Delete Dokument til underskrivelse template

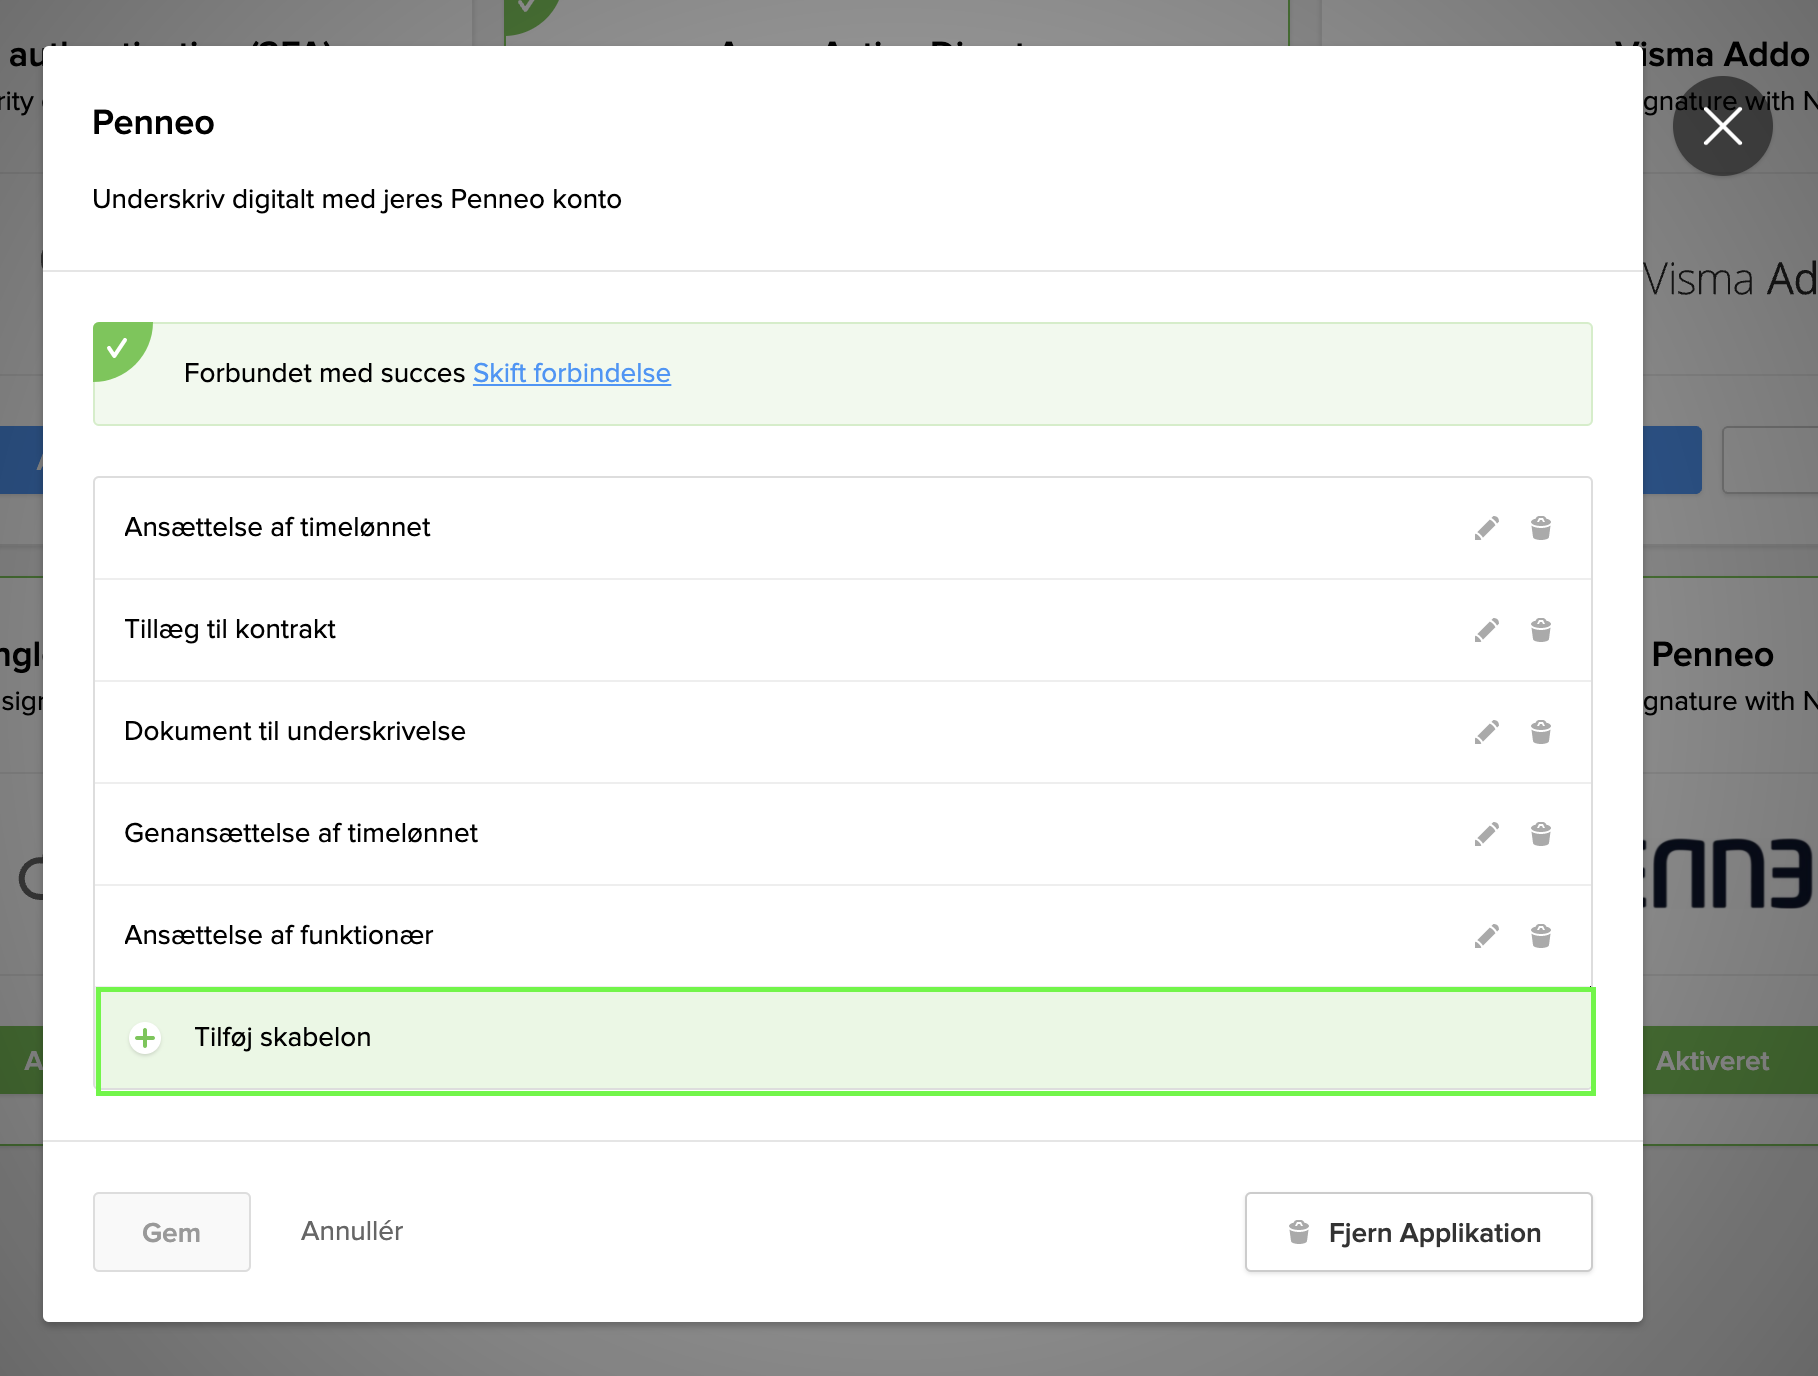point(1540,732)
